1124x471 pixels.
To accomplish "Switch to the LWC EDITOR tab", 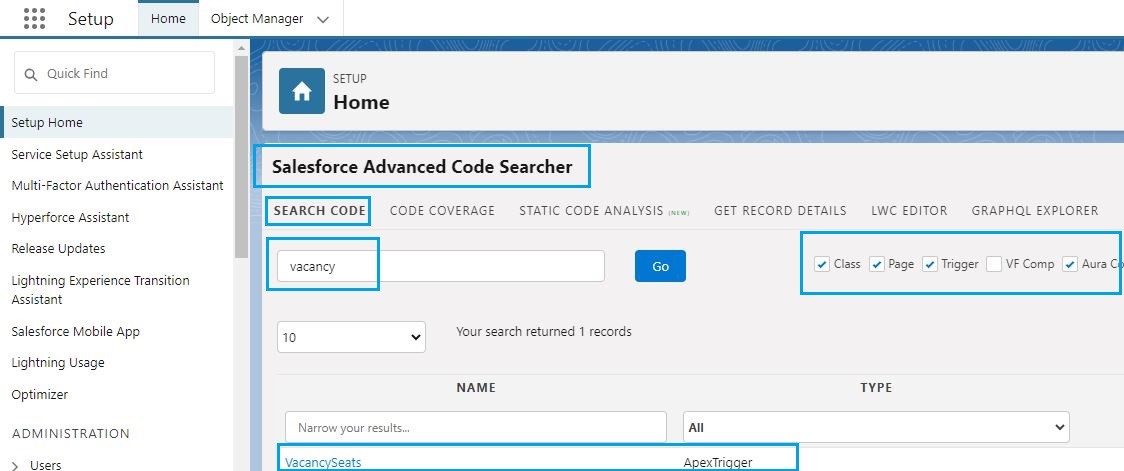I will pos(909,211).
